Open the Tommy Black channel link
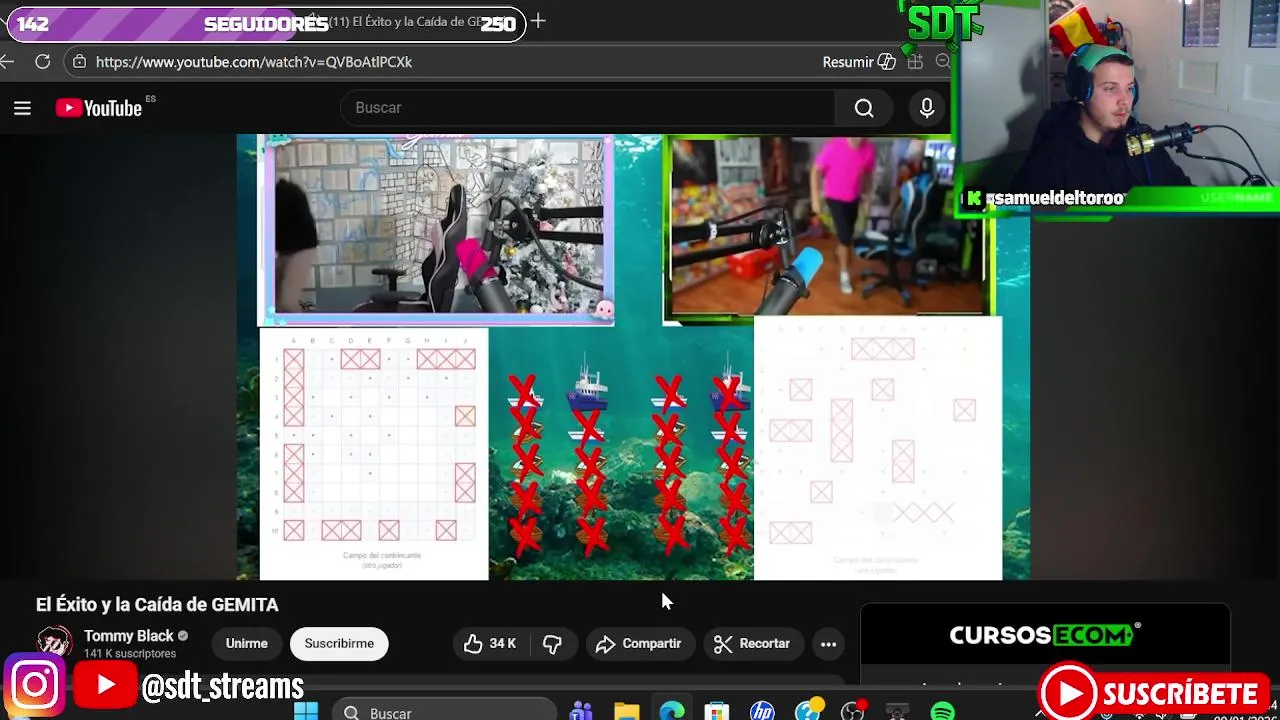Viewport: 1280px width, 720px height. click(x=129, y=636)
